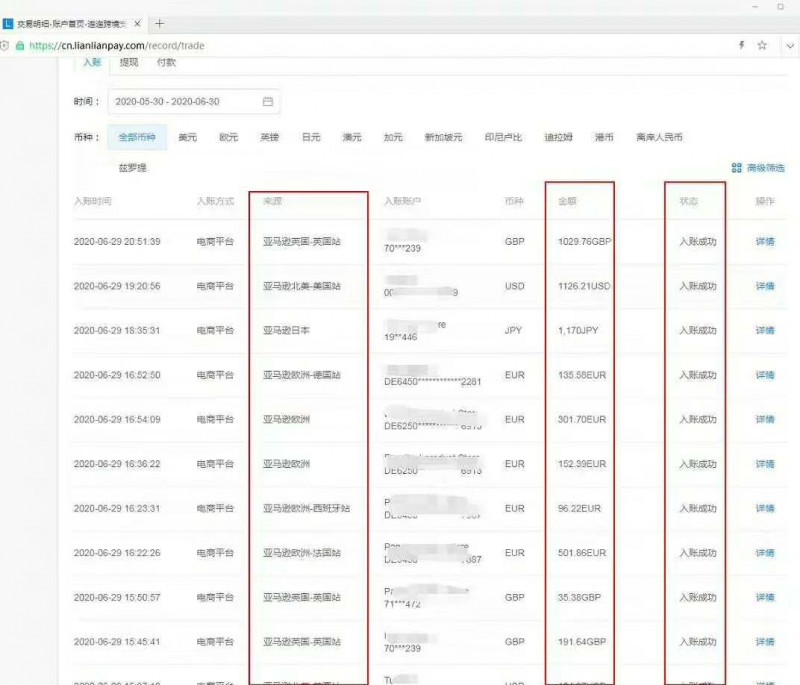The width and height of the screenshot is (800, 685).
Task: Click the green padlock security icon
Action: click(x=20, y=45)
